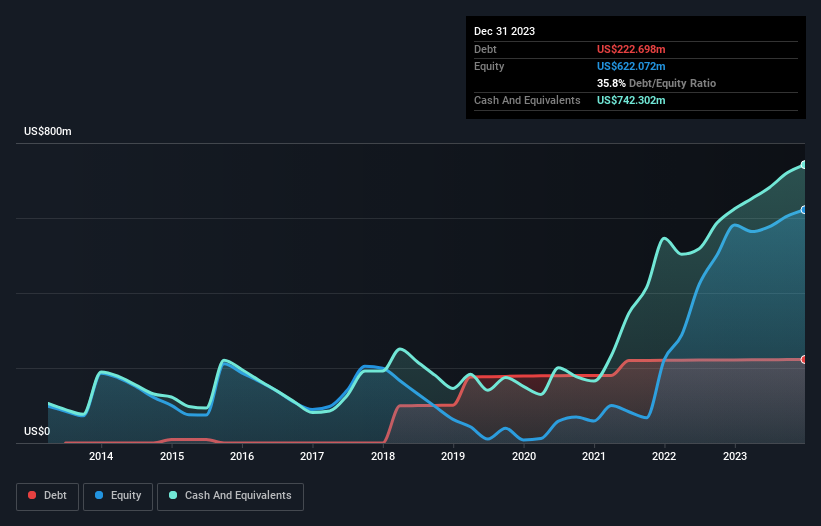Click the Dec 31 2023 tooltip date
This screenshot has width=821, height=526.
click(x=504, y=31)
